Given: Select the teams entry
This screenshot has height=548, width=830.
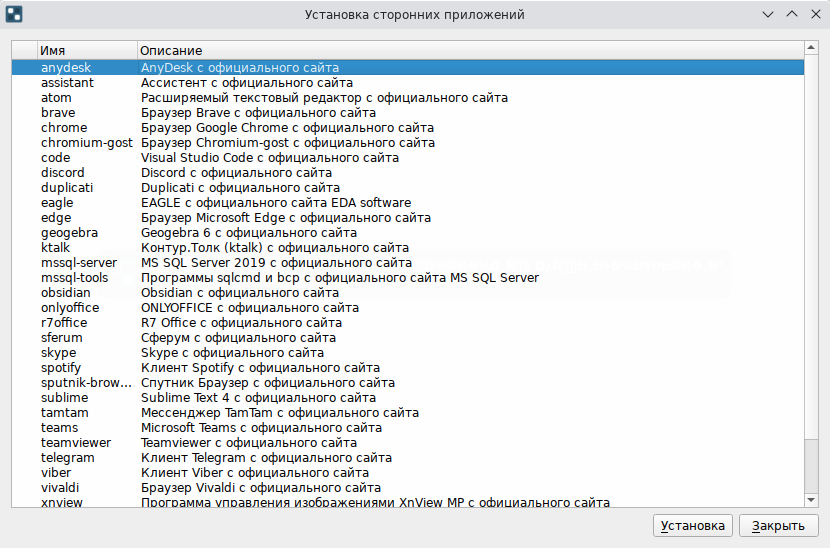Looking at the screenshot, I should pos(408,427).
